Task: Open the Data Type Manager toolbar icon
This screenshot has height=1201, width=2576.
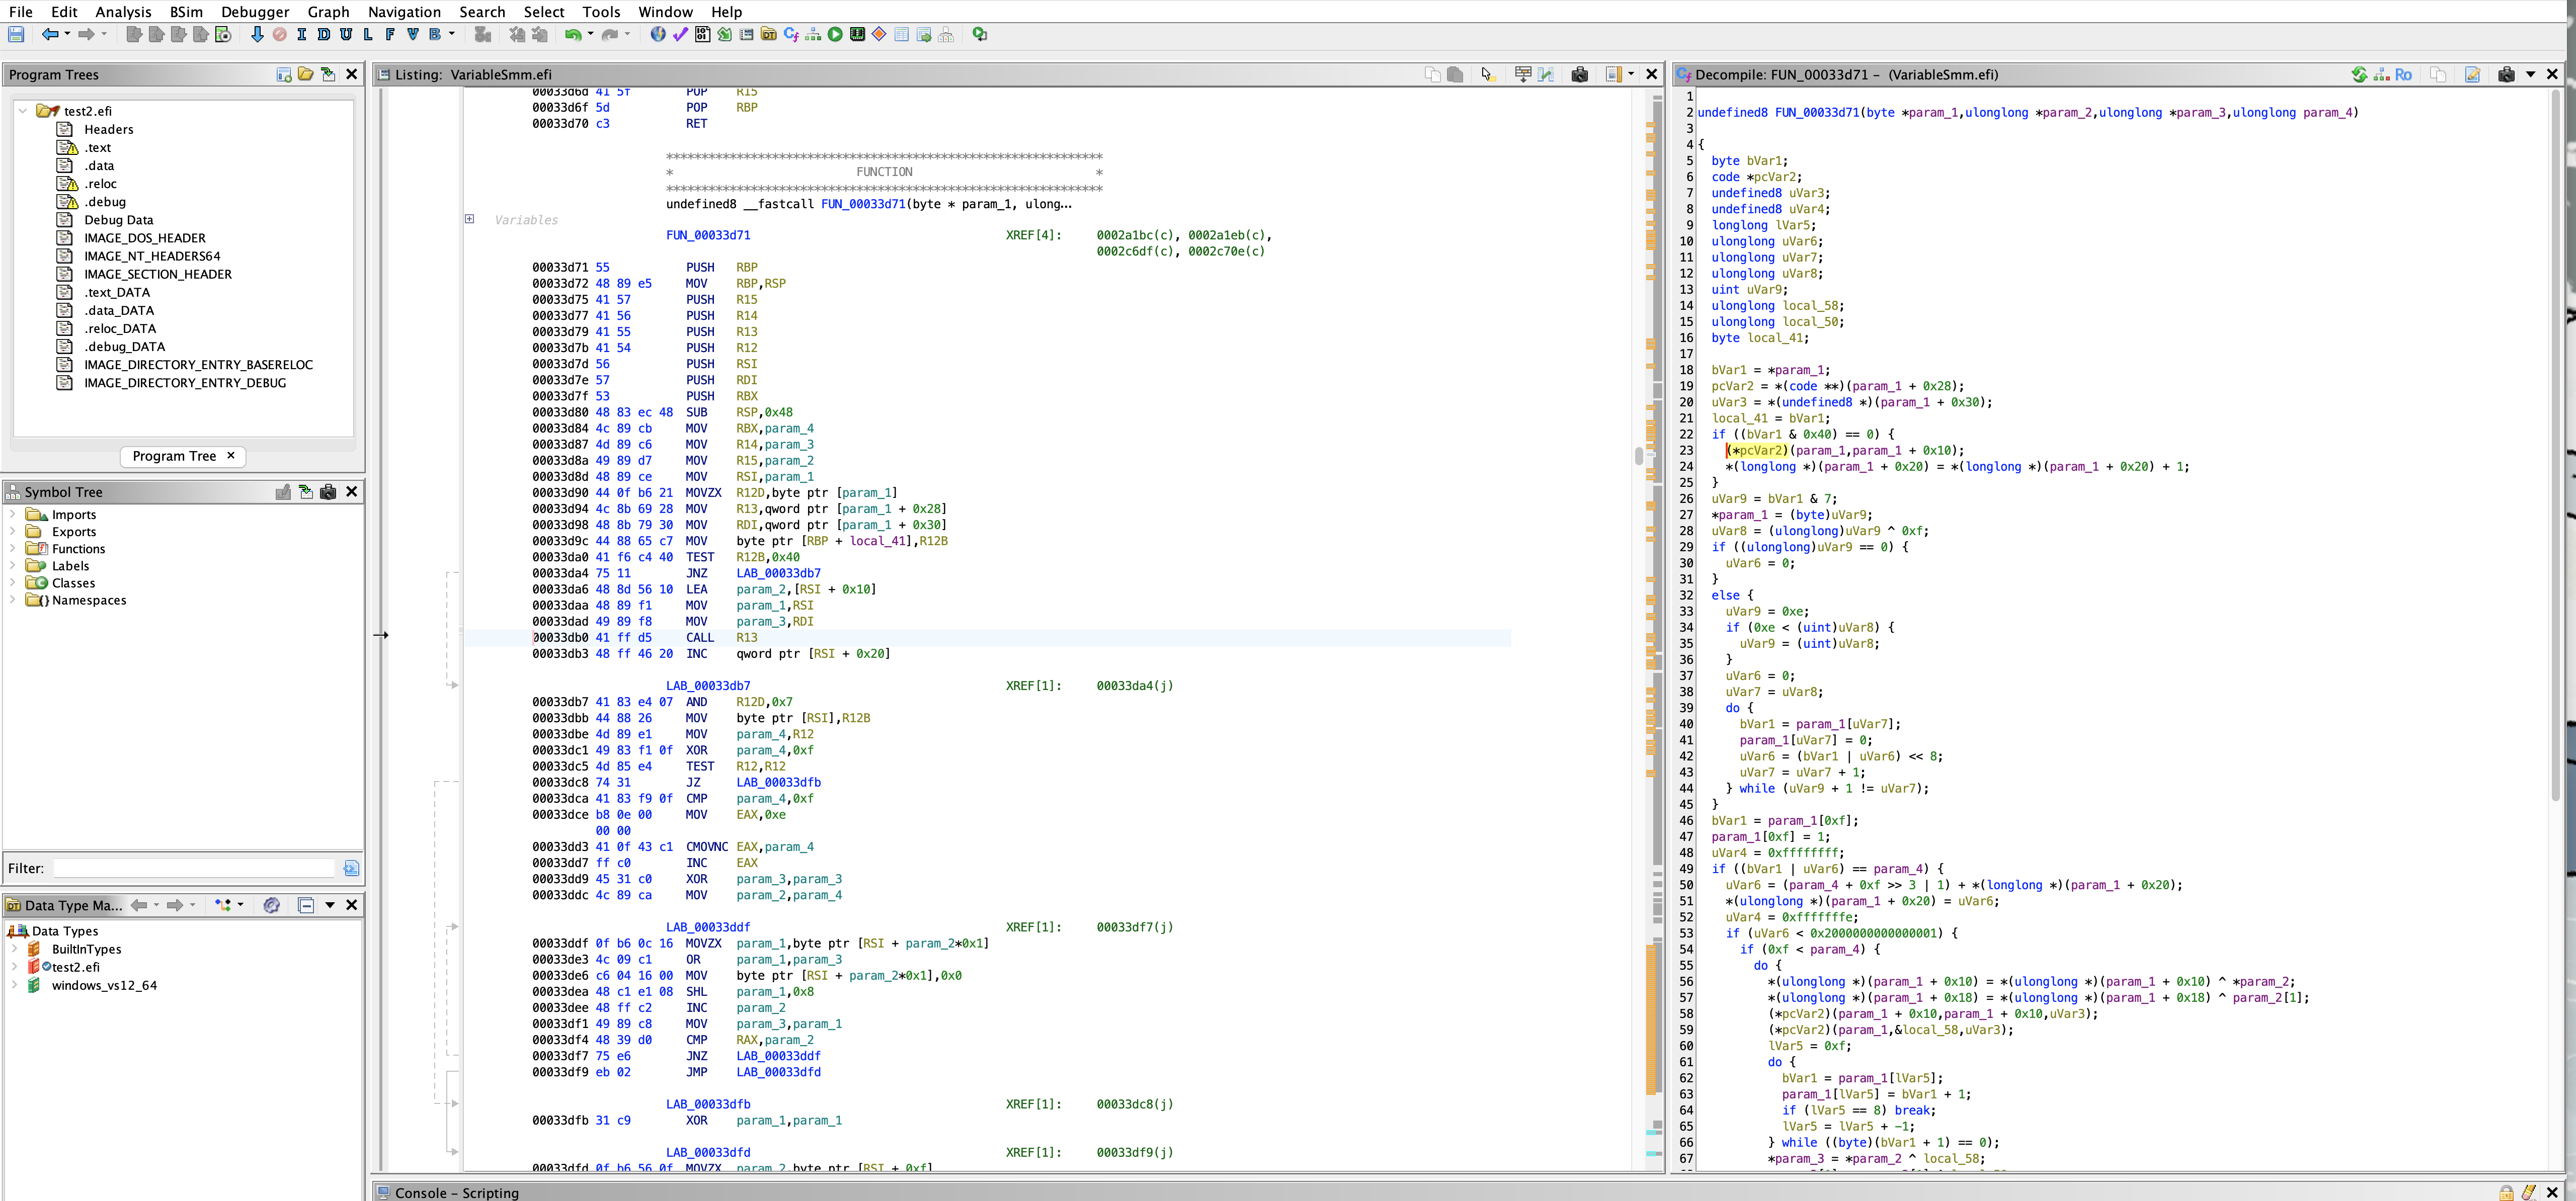Action: [x=768, y=35]
